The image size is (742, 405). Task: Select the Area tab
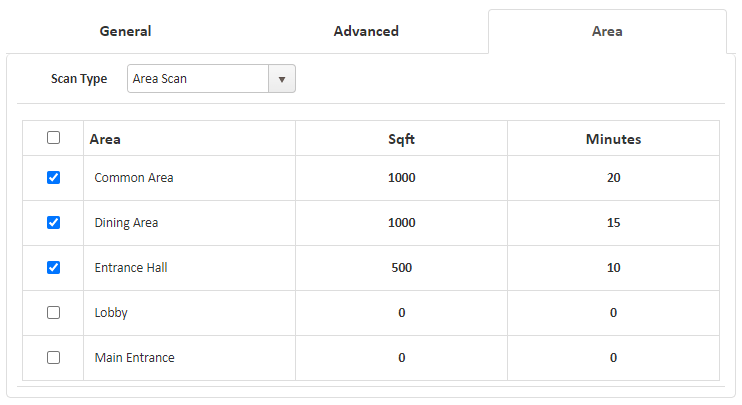(x=607, y=31)
